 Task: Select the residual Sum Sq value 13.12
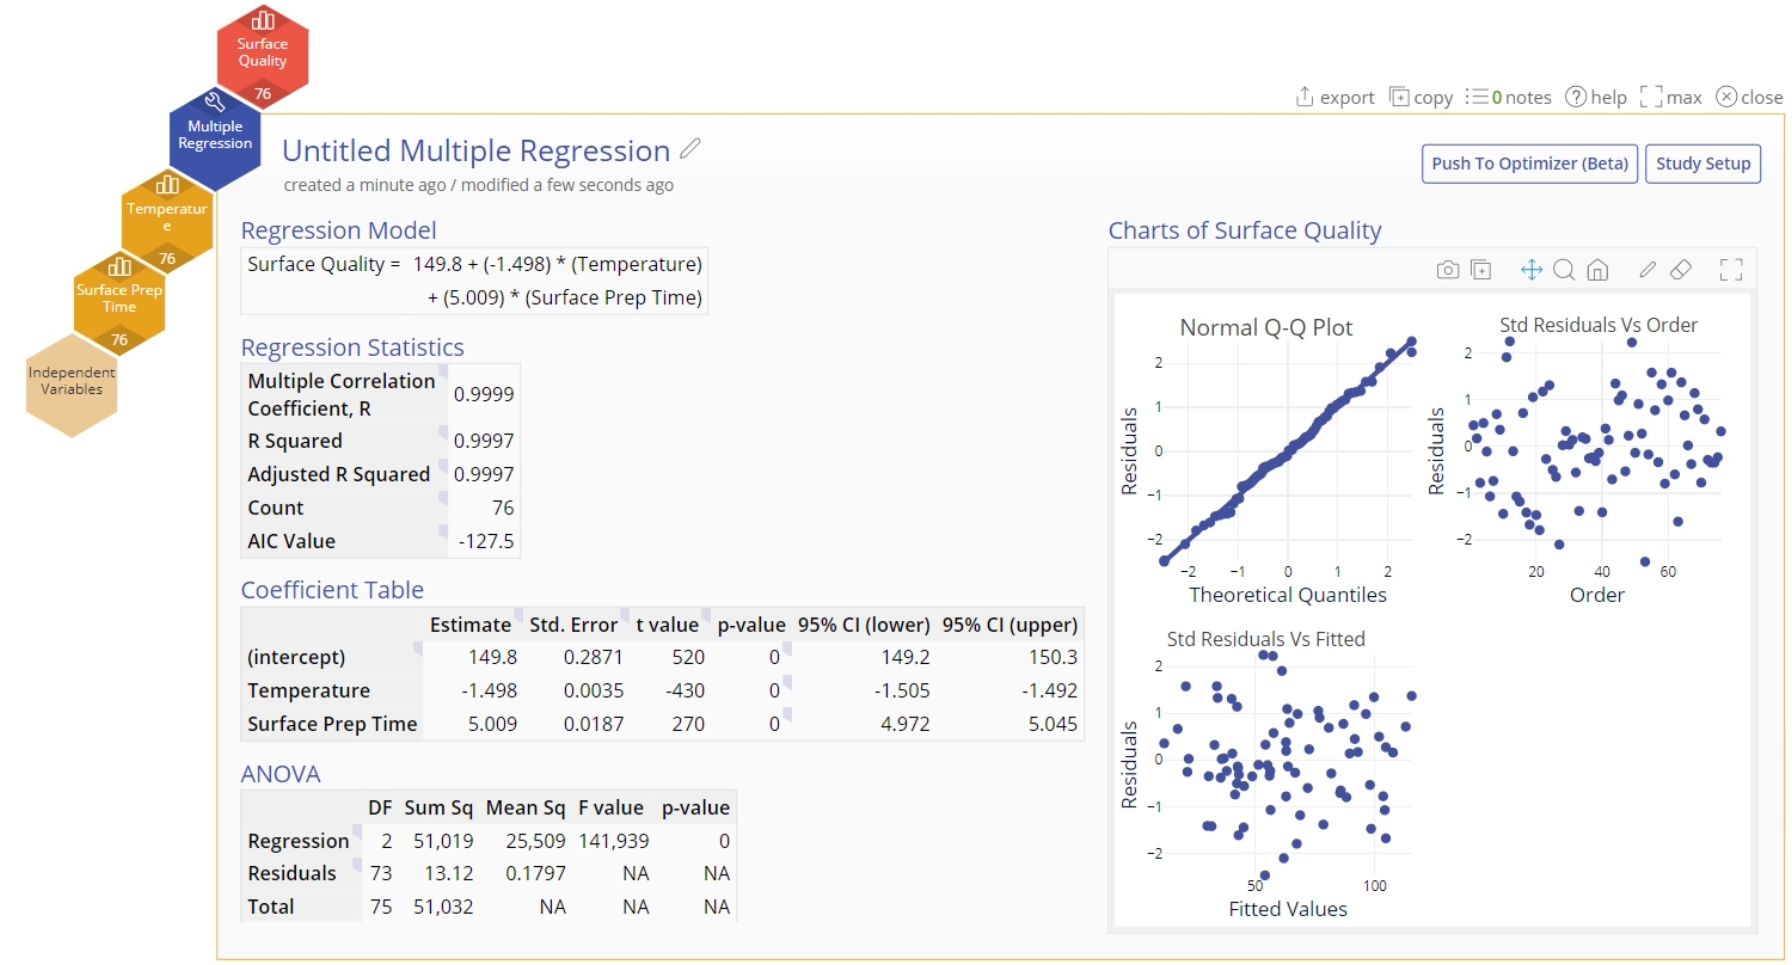(x=449, y=873)
